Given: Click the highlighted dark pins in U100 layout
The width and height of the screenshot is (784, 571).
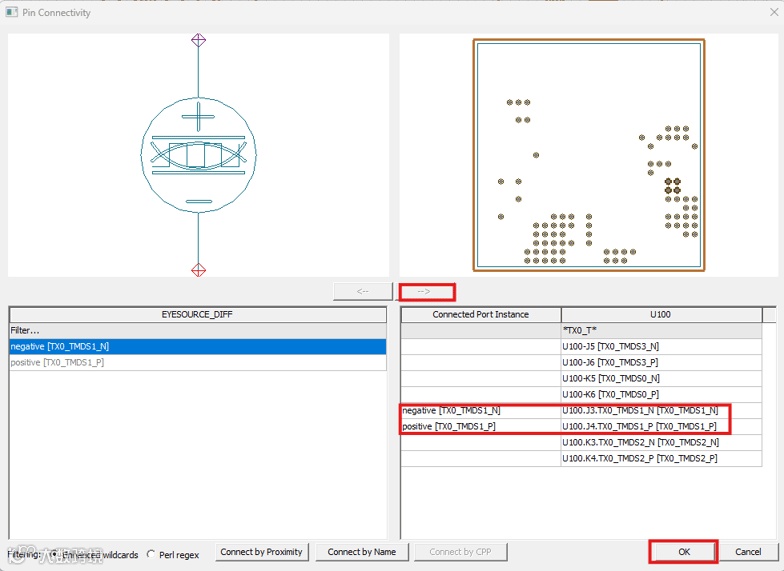Looking at the screenshot, I should click(672, 186).
